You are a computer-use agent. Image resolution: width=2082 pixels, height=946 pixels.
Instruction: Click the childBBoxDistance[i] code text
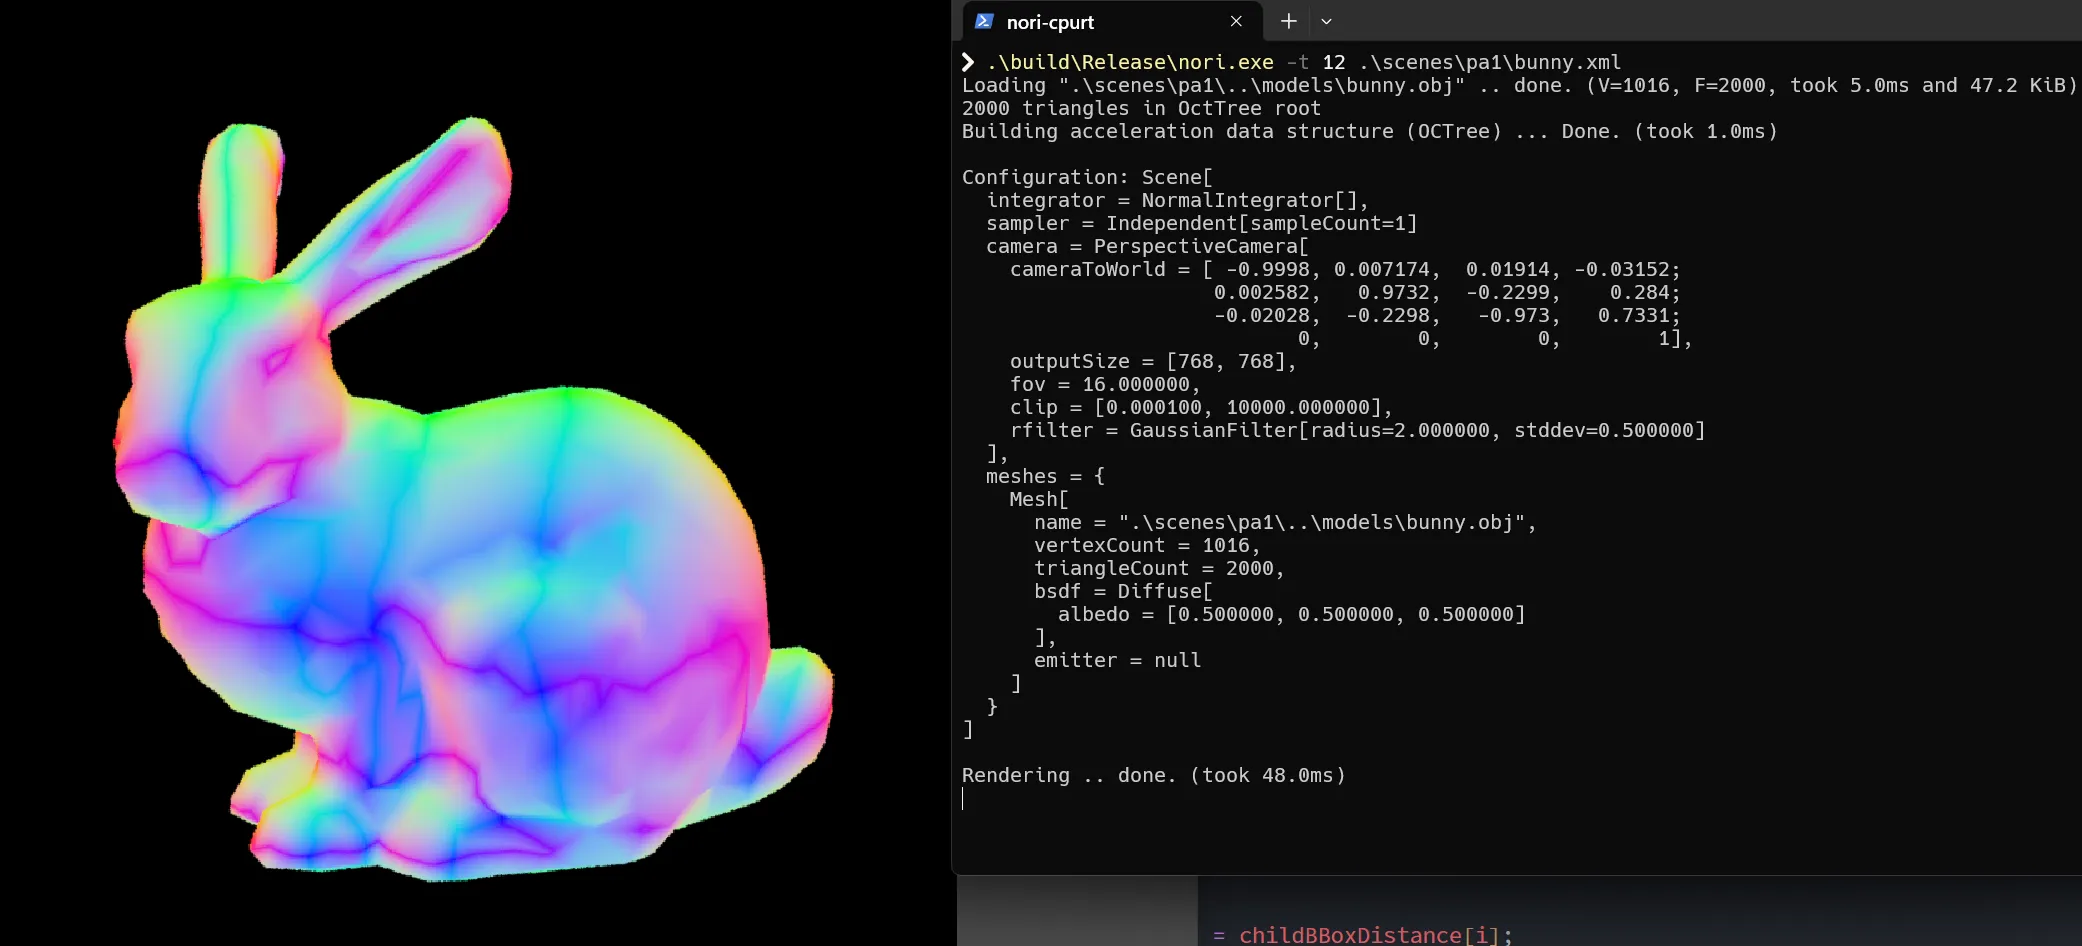tap(1368, 935)
